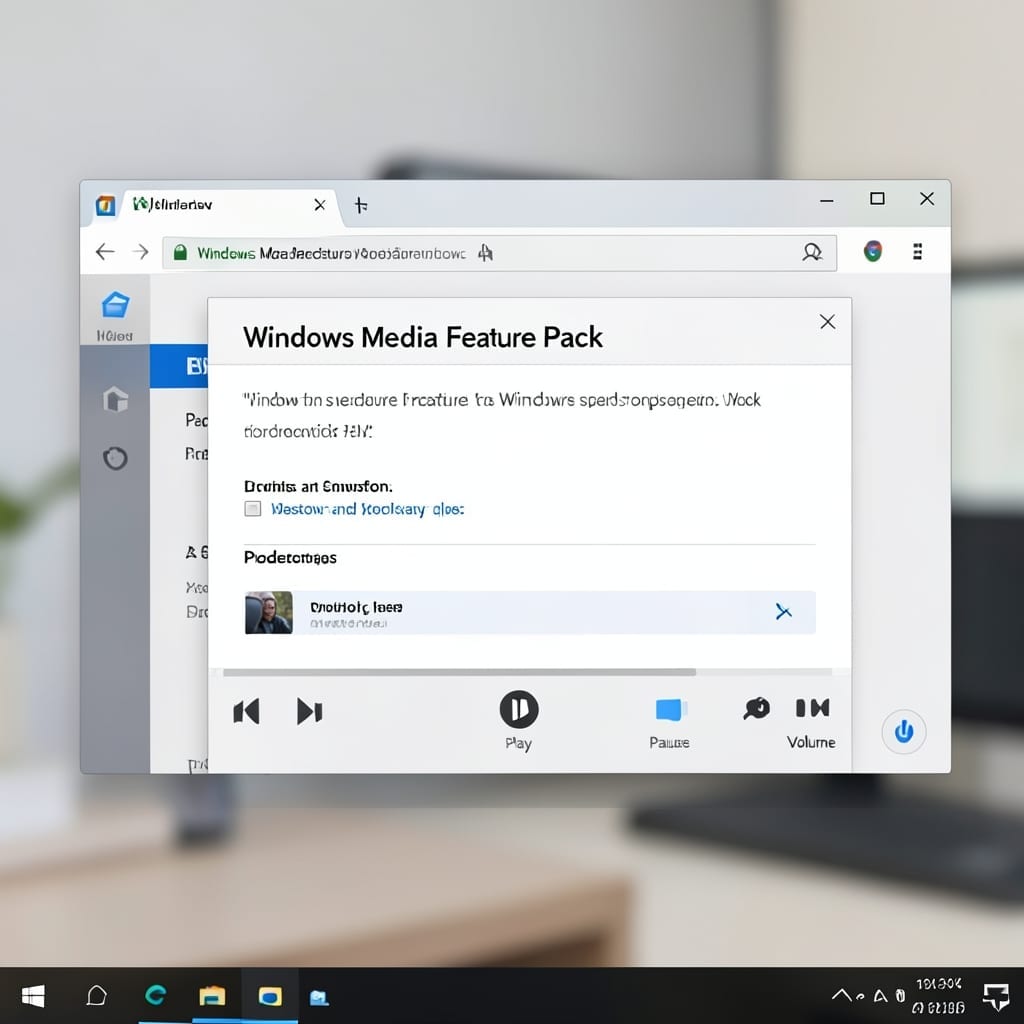Click the speech bubble icon beside Volume
Screen dimensions: 1024x1024
756,709
